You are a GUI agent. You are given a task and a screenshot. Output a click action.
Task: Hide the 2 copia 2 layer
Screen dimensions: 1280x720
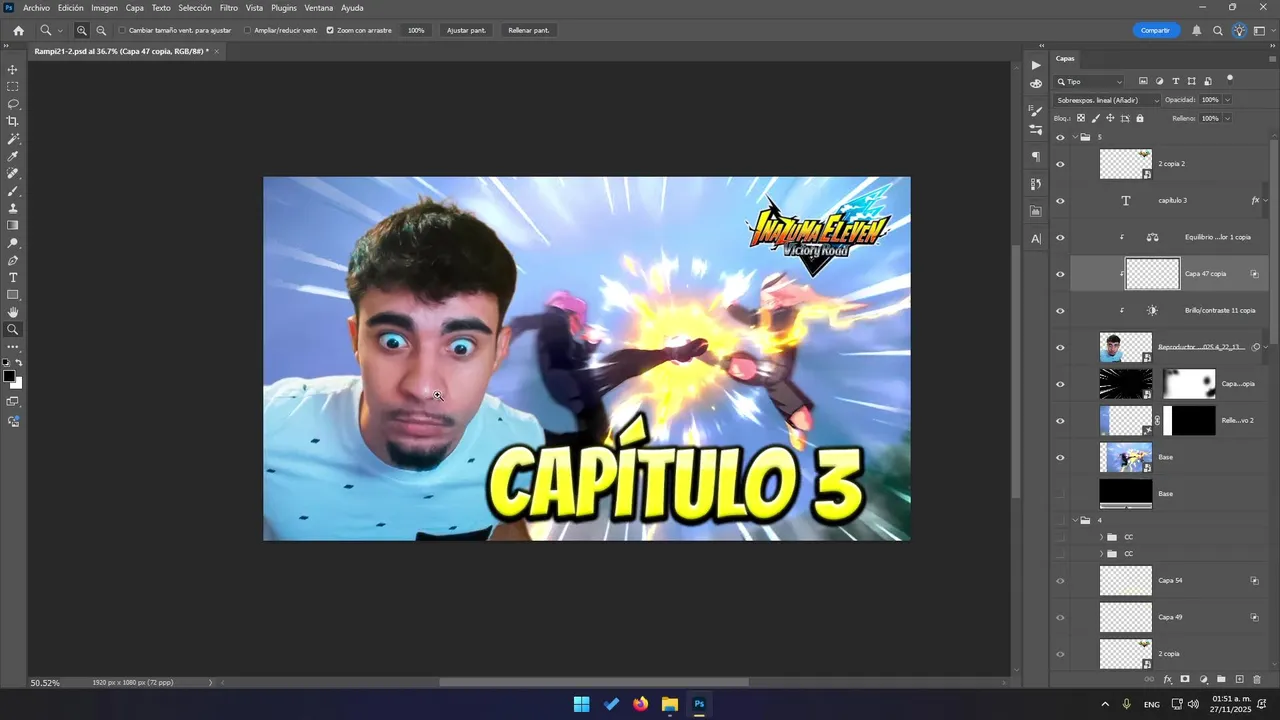1060,164
